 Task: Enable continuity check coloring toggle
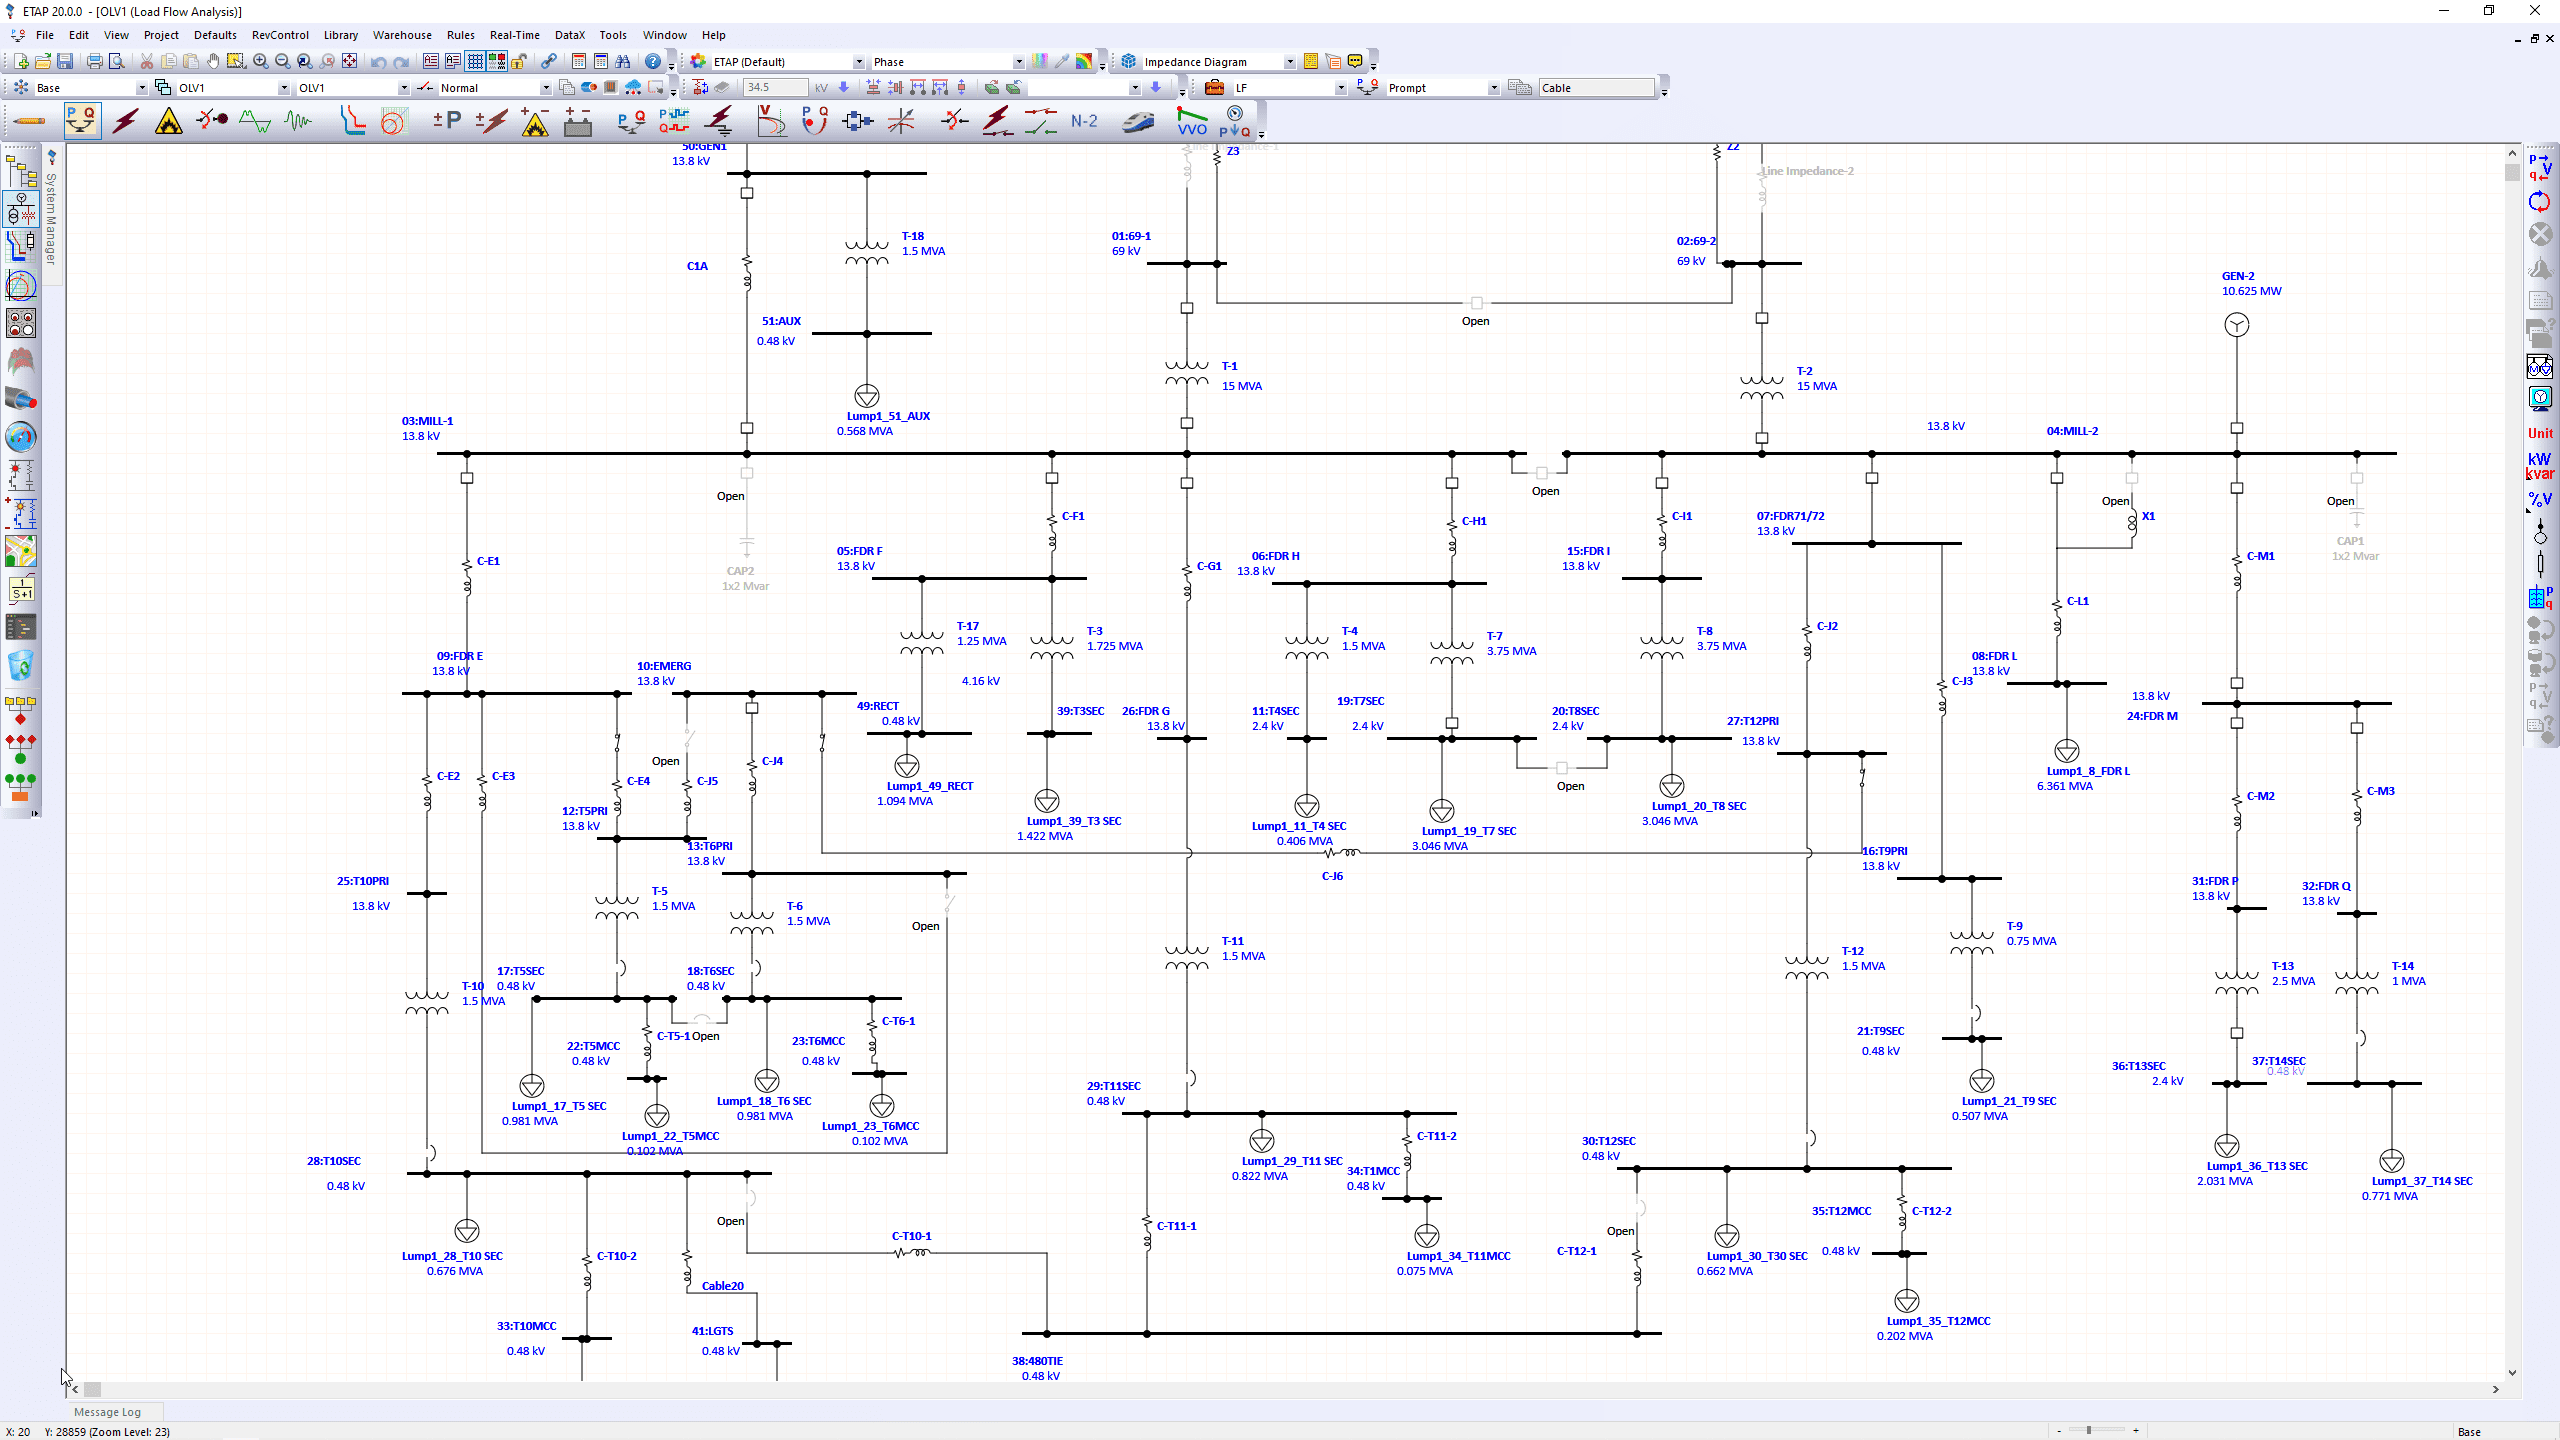point(497,61)
